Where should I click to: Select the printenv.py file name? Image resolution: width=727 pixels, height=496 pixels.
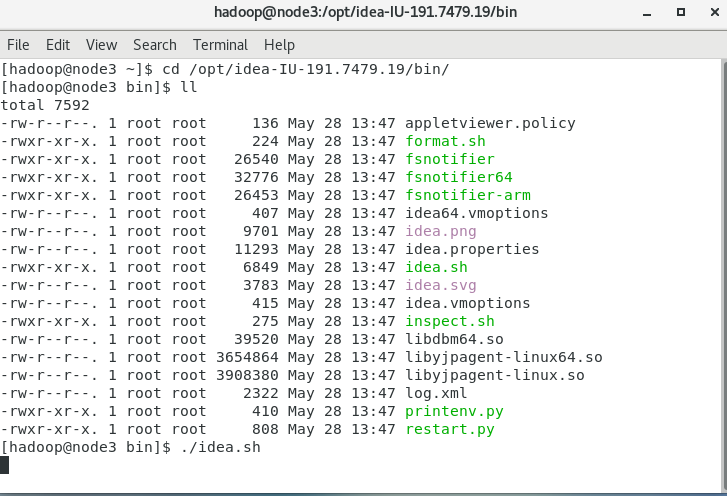click(x=454, y=412)
